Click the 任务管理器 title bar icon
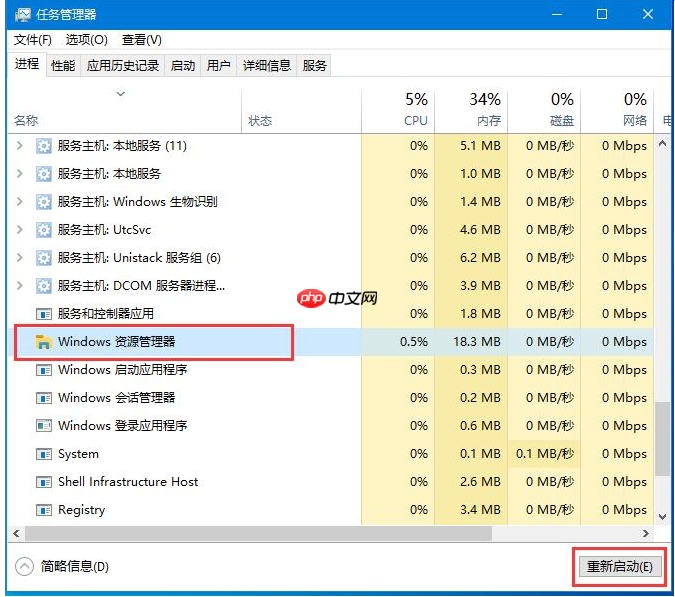The width and height of the screenshot is (675, 597). pyautogui.click(x=22, y=15)
